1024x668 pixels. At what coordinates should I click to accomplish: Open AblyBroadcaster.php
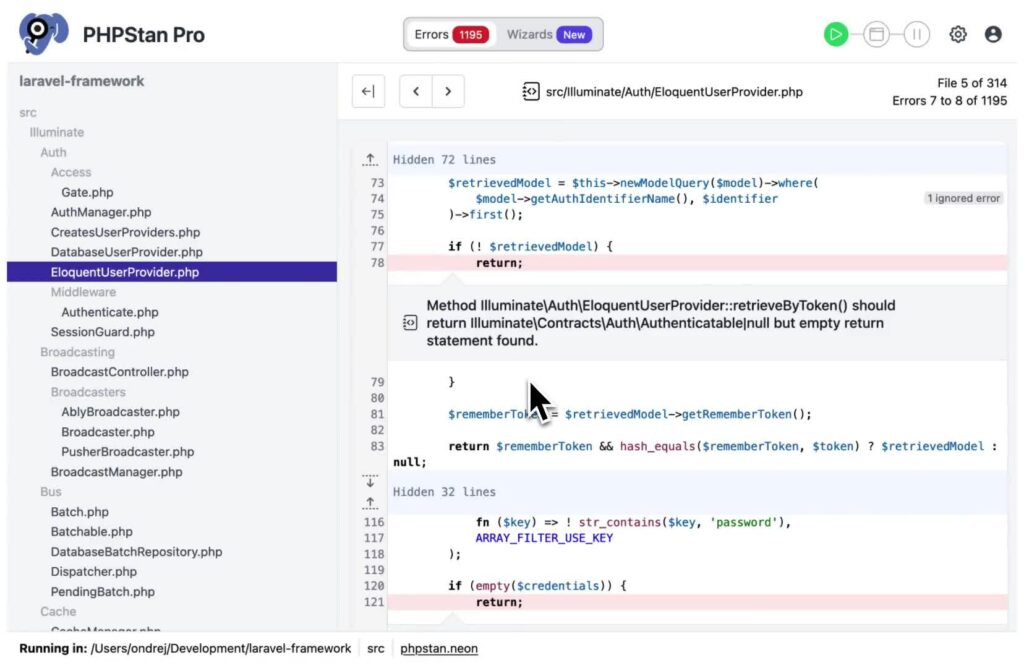click(x=121, y=412)
